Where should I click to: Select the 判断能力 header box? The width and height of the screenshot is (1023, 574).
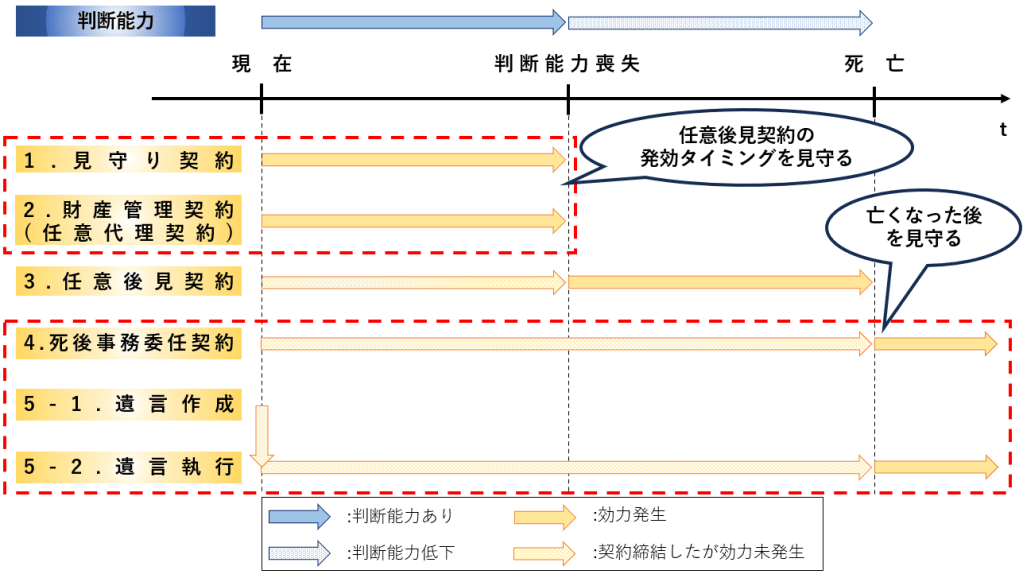115,20
